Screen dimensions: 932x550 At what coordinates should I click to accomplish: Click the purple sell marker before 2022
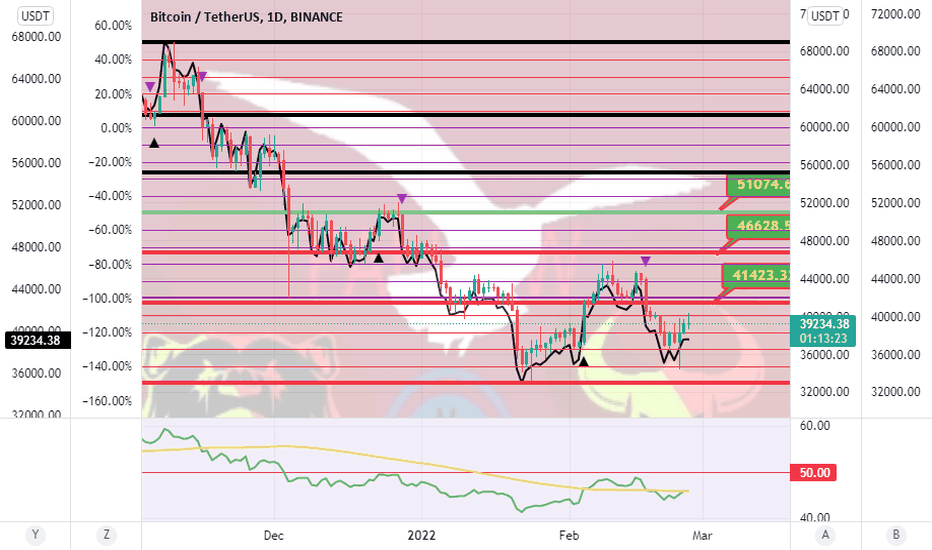(402, 198)
